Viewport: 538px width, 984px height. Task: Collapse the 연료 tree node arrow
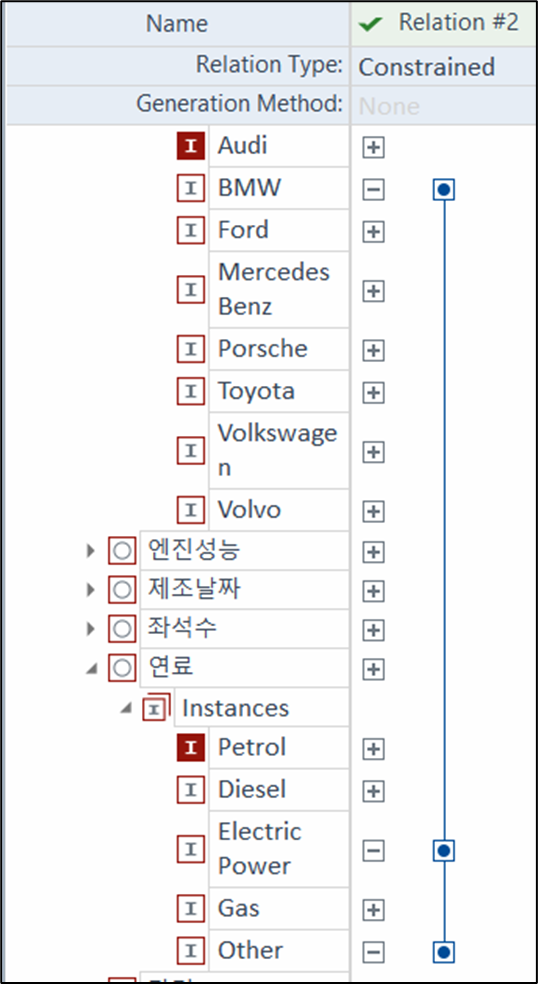tap(92, 669)
